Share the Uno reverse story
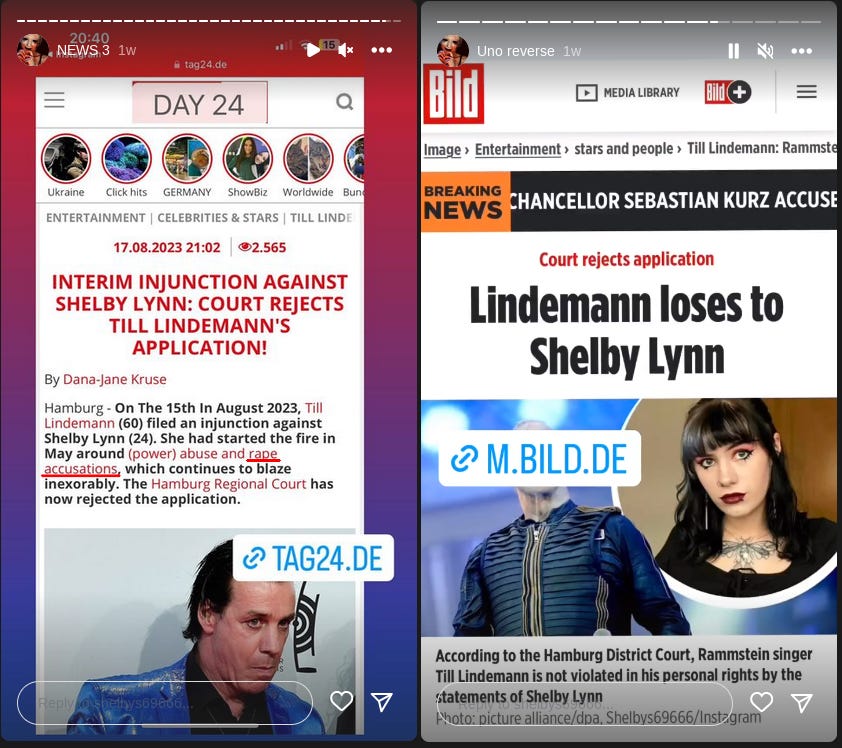 click(x=802, y=702)
